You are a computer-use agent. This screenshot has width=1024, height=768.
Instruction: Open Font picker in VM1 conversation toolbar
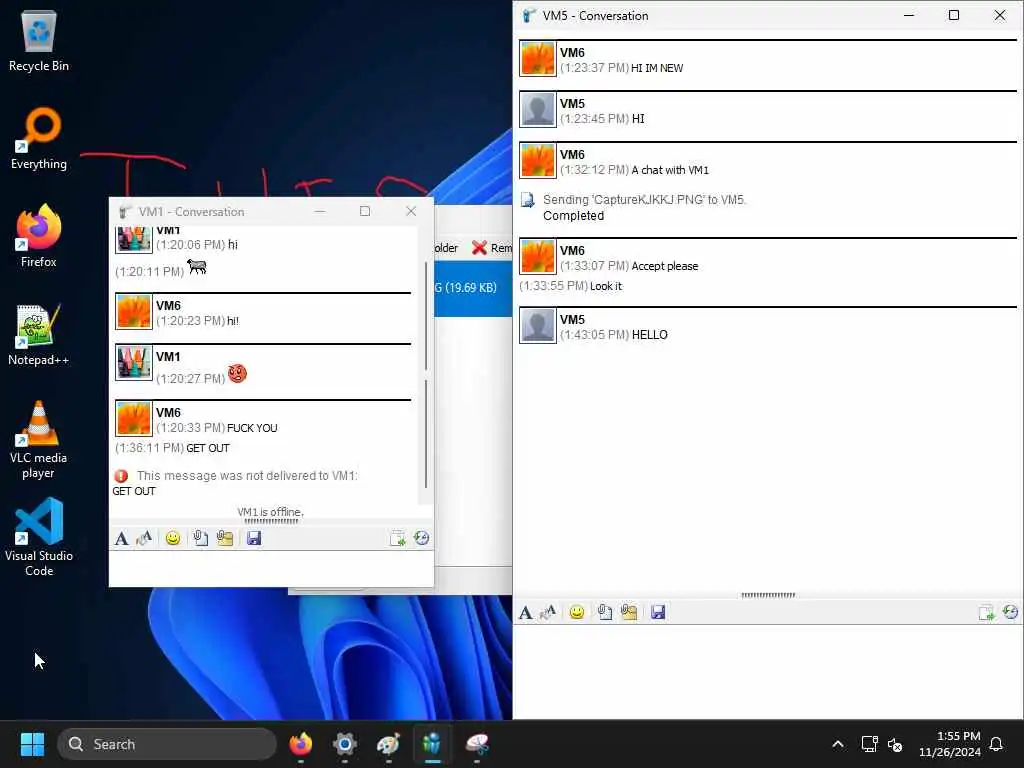pos(121,538)
